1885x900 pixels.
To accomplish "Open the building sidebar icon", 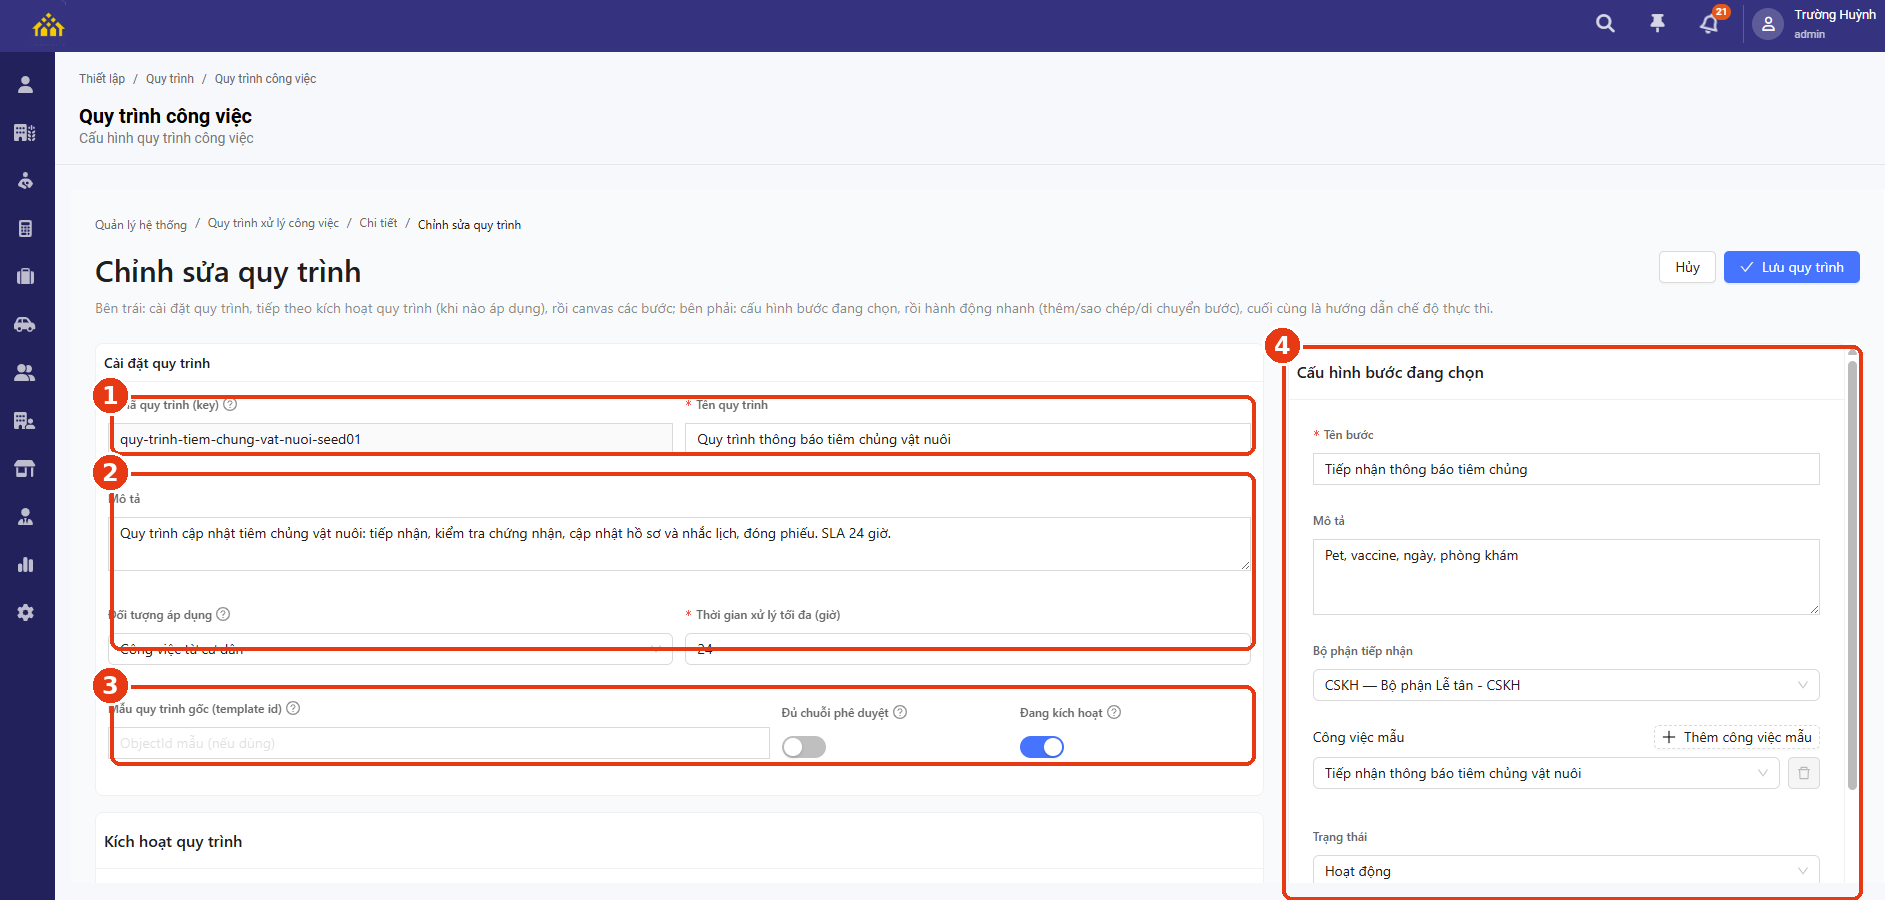I will point(26,133).
